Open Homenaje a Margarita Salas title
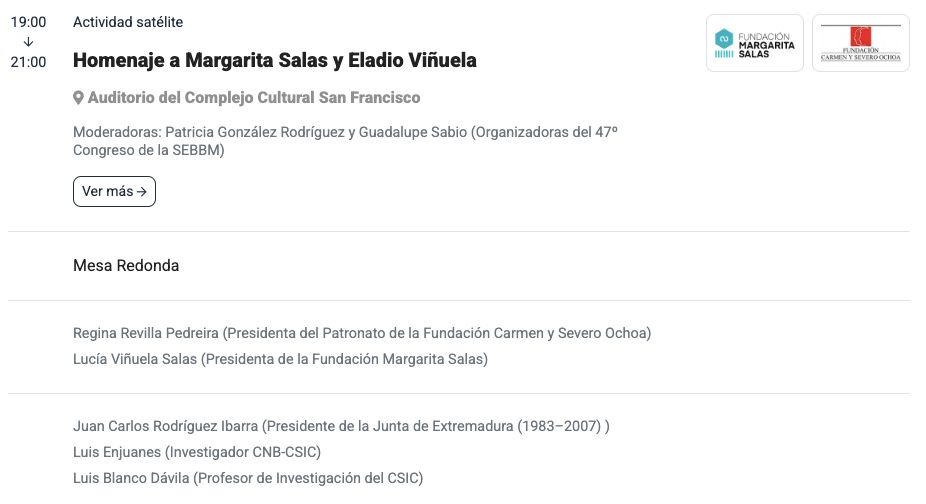 [275, 60]
